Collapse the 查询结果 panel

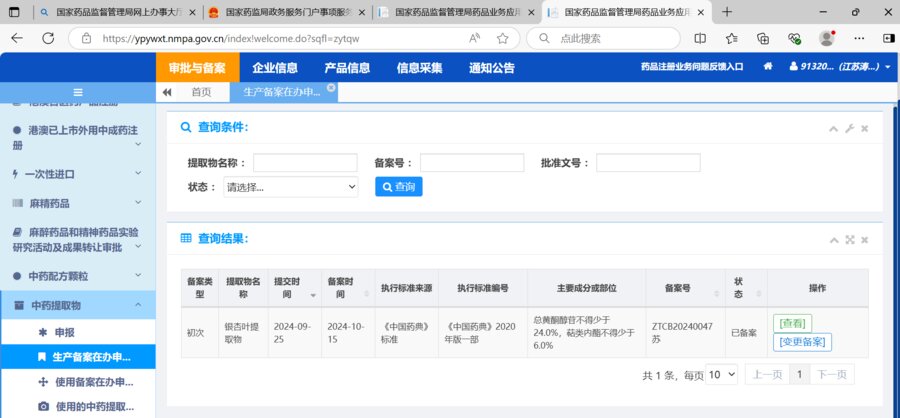click(834, 240)
